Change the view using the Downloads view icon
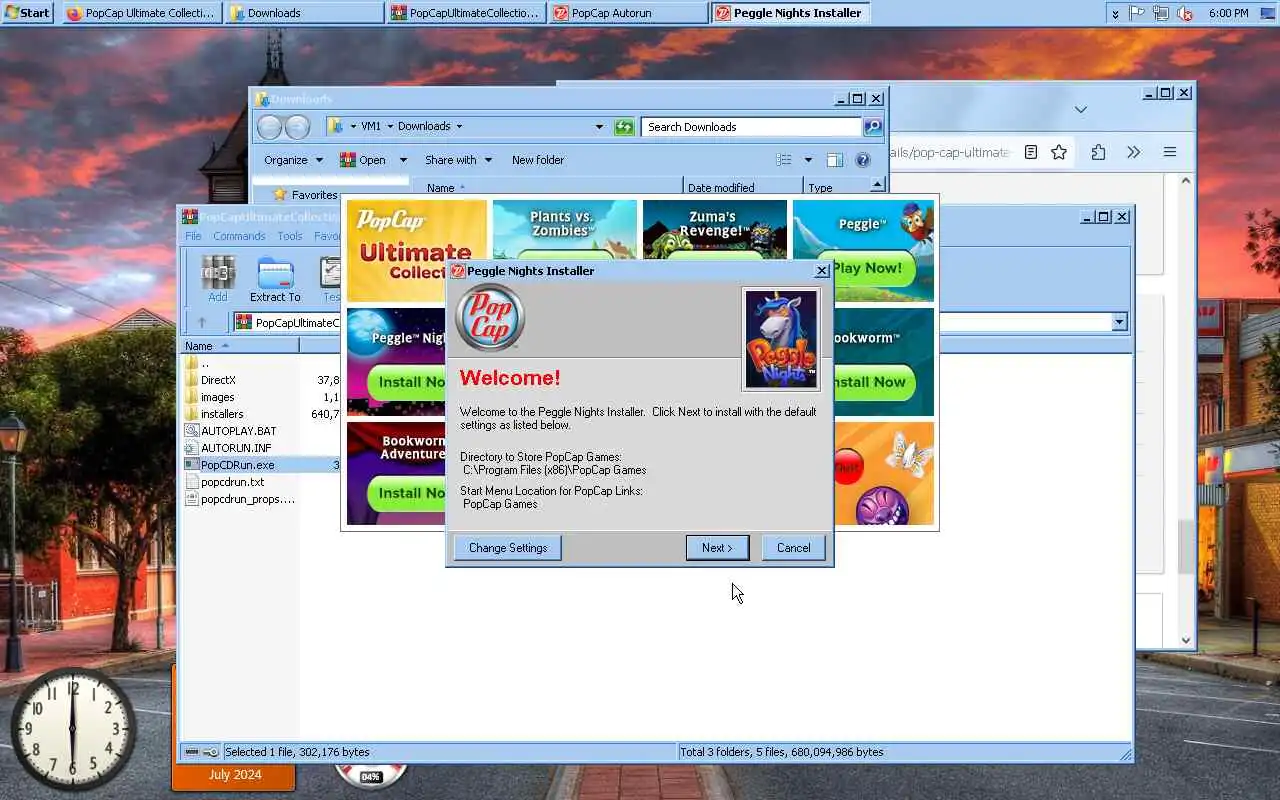The width and height of the screenshot is (1280, 800). (x=785, y=160)
